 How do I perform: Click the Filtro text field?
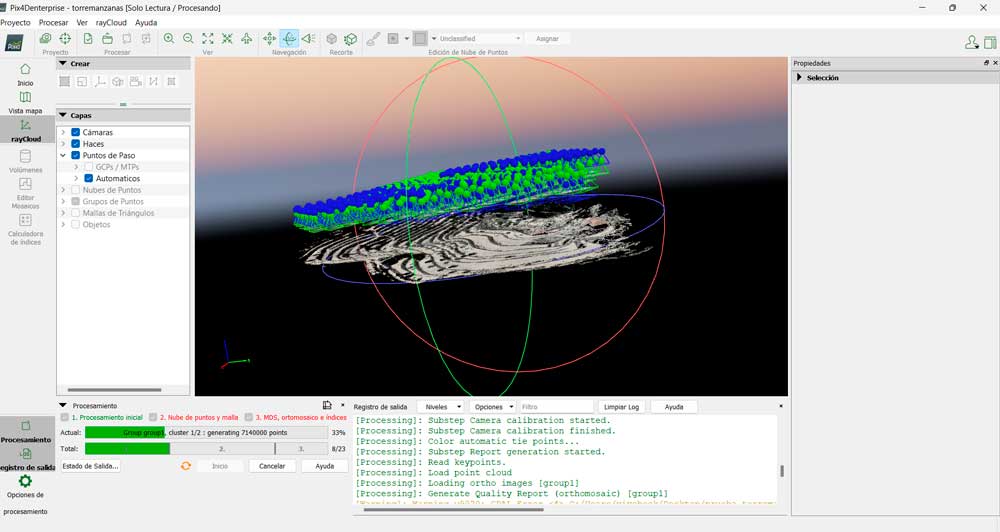click(x=556, y=407)
